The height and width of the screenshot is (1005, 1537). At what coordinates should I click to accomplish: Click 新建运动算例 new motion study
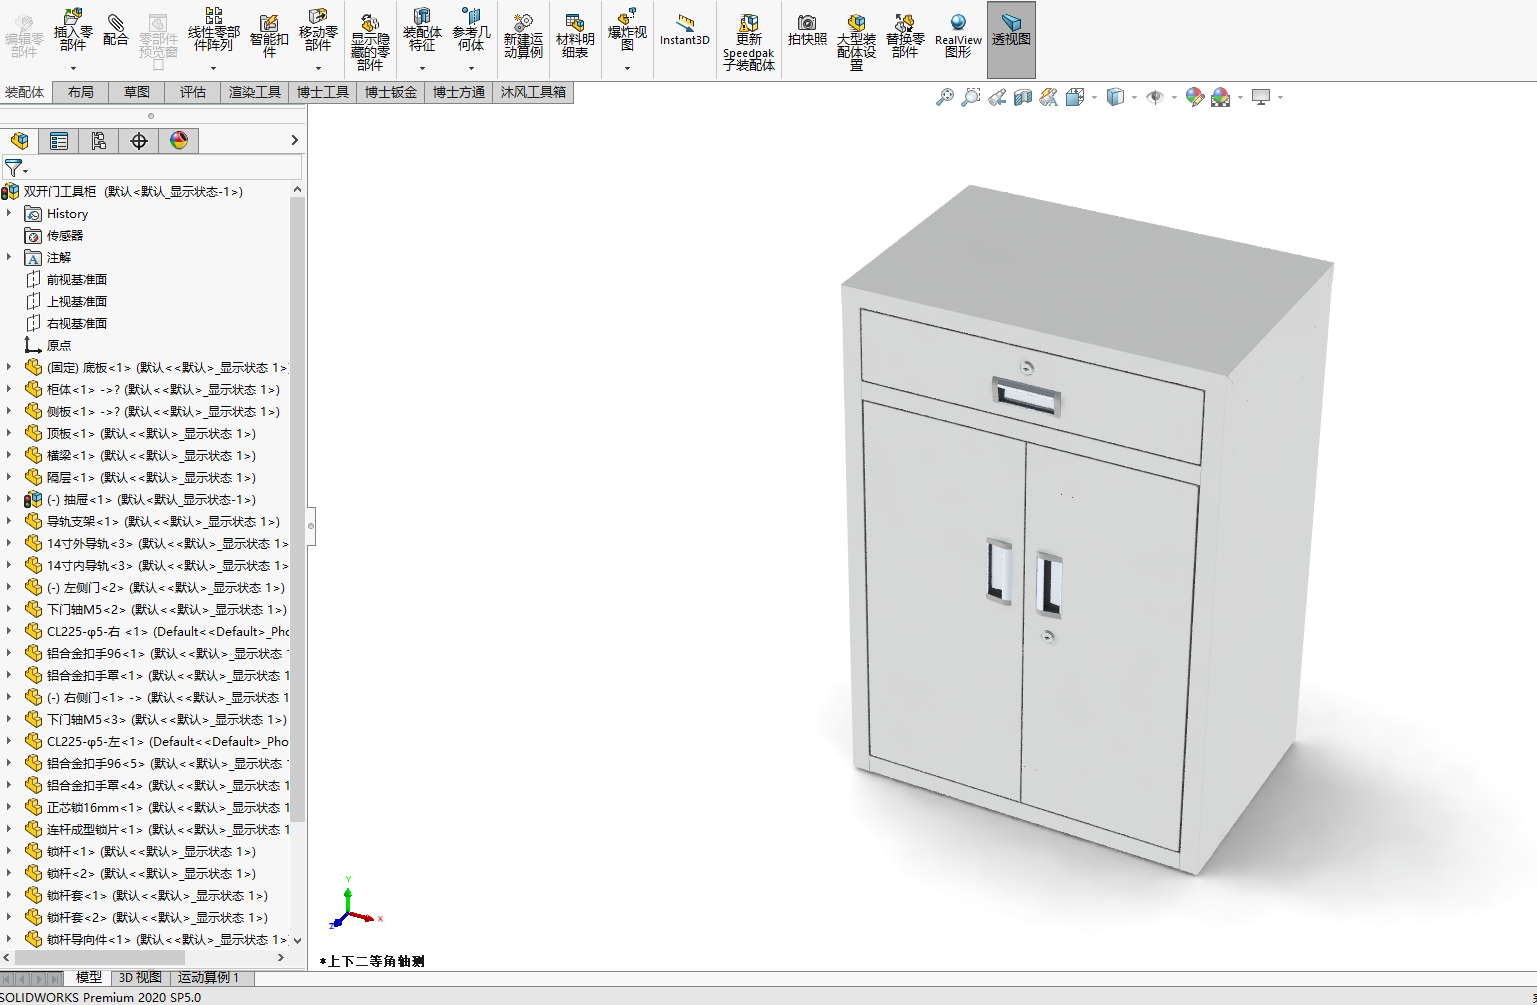pos(523,36)
